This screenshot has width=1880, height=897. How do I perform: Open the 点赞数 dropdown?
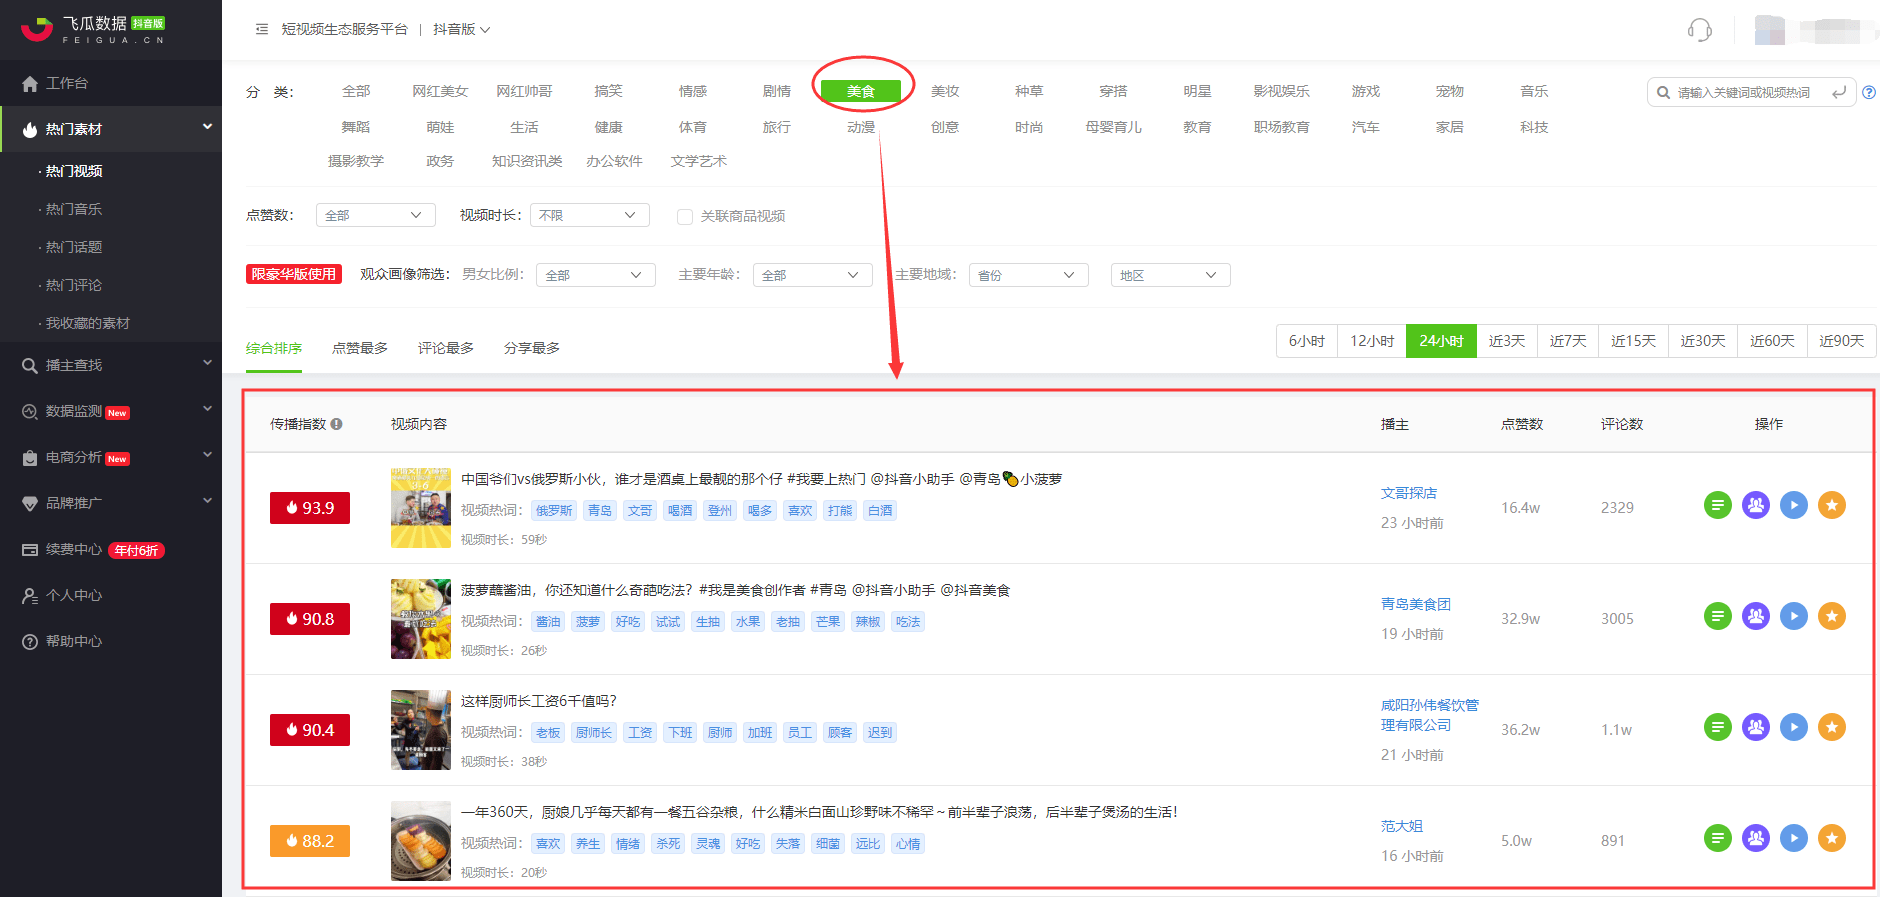click(375, 216)
